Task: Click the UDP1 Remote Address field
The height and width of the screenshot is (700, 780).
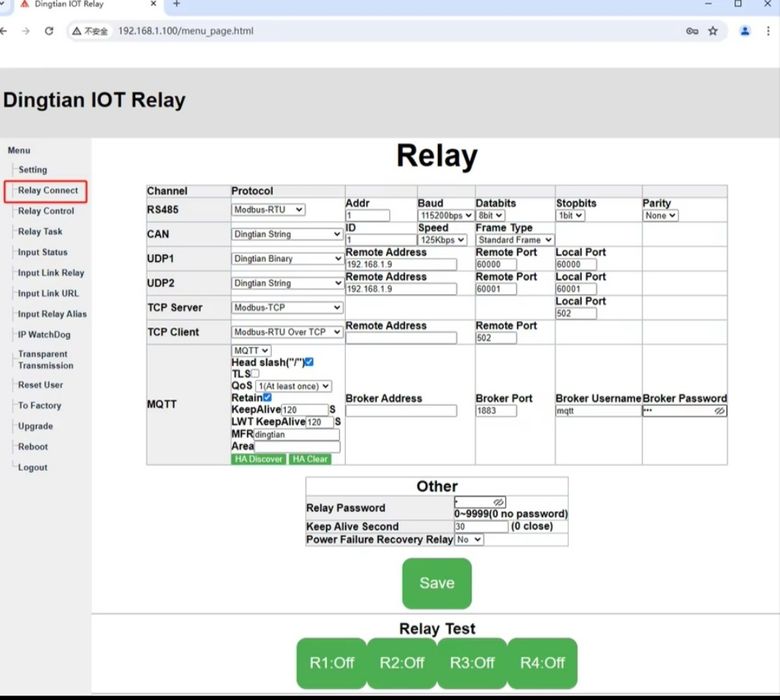Action: 401,264
